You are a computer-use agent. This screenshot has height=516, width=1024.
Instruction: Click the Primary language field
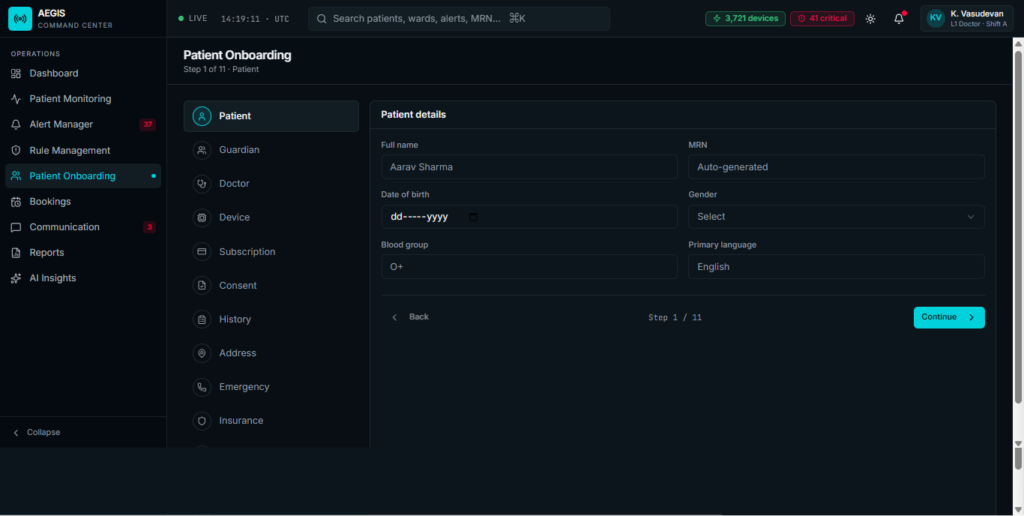coord(837,266)
